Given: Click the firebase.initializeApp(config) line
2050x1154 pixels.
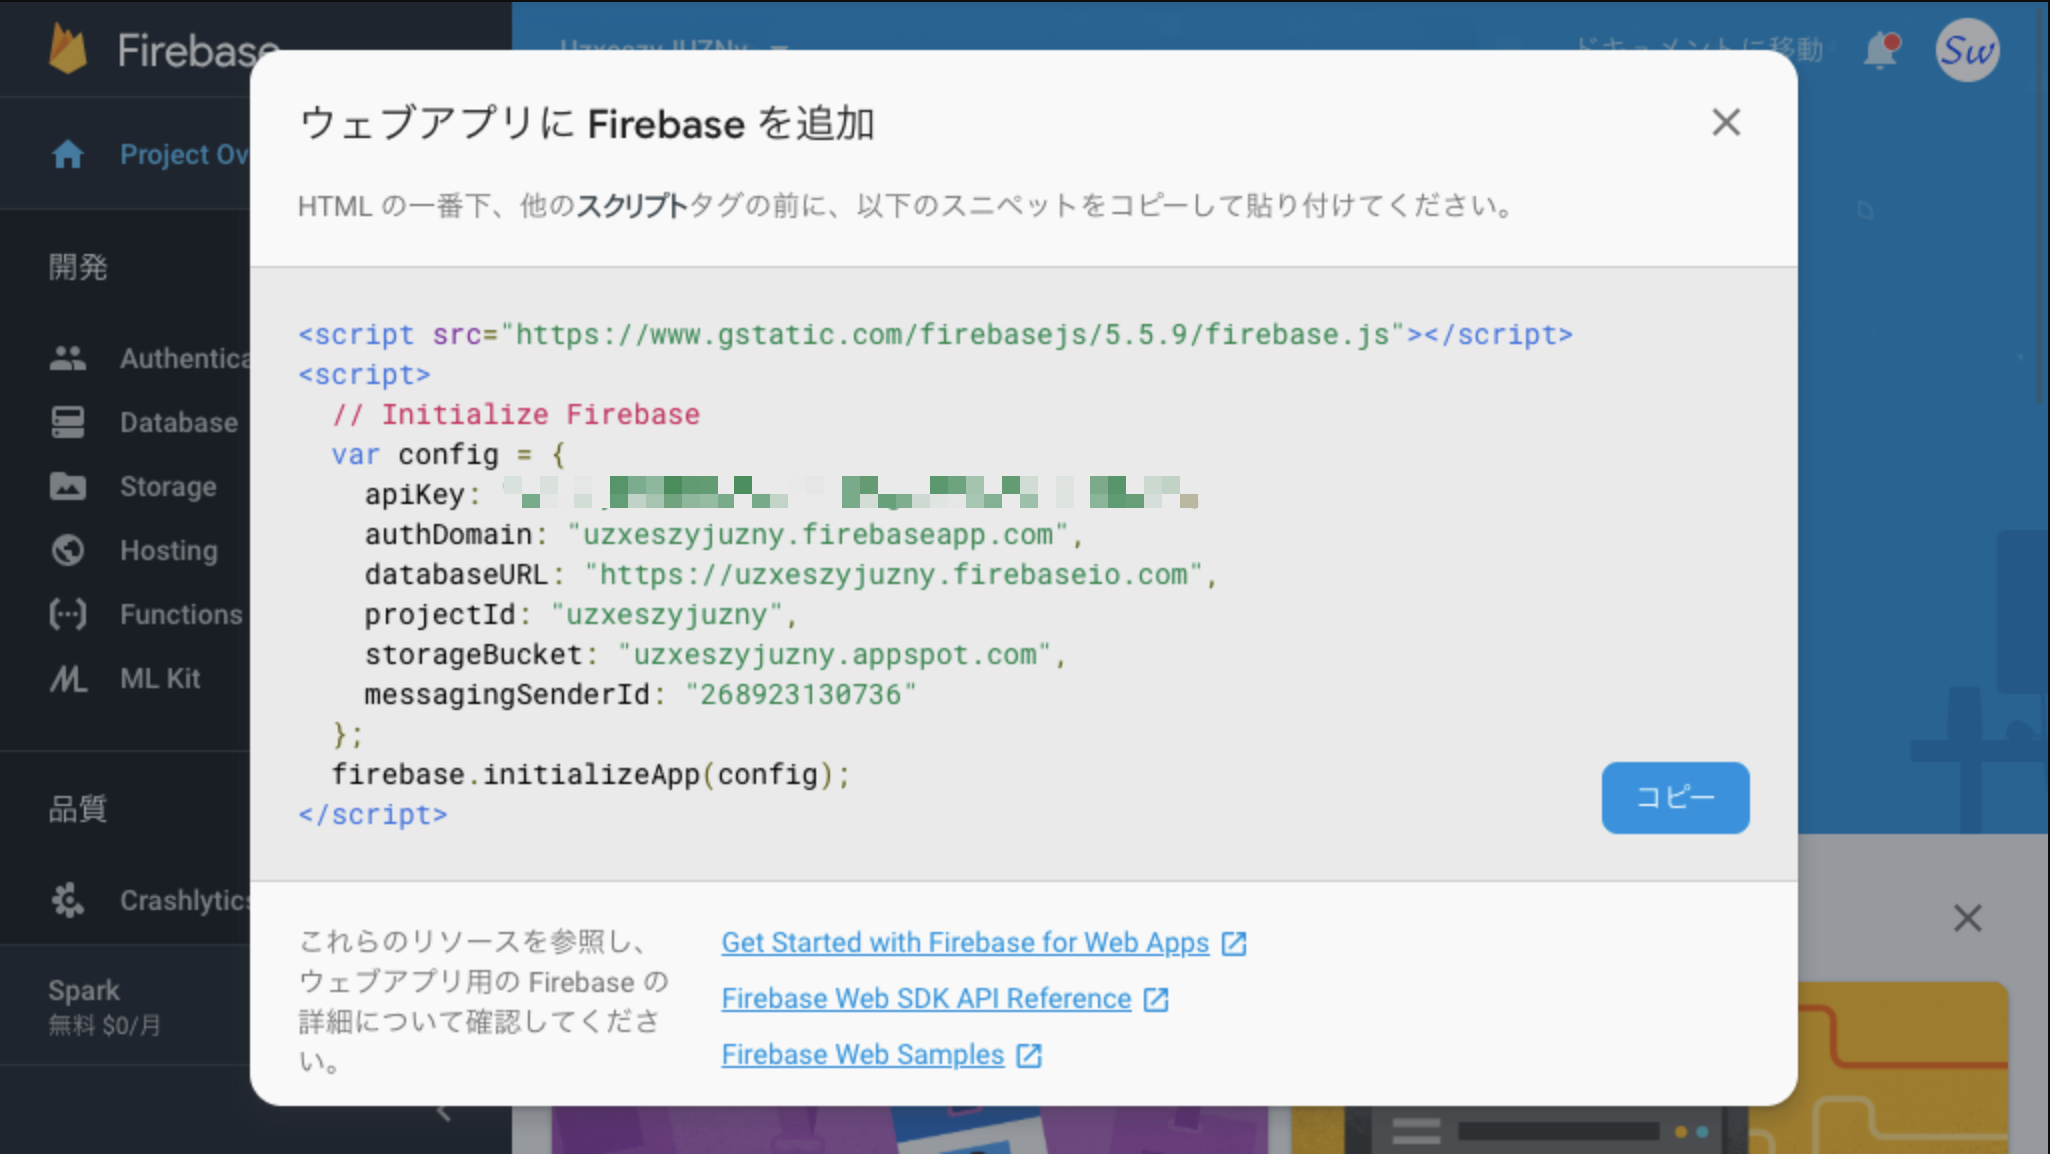Looking at the screenshot, I should click(x=591, y=775).
